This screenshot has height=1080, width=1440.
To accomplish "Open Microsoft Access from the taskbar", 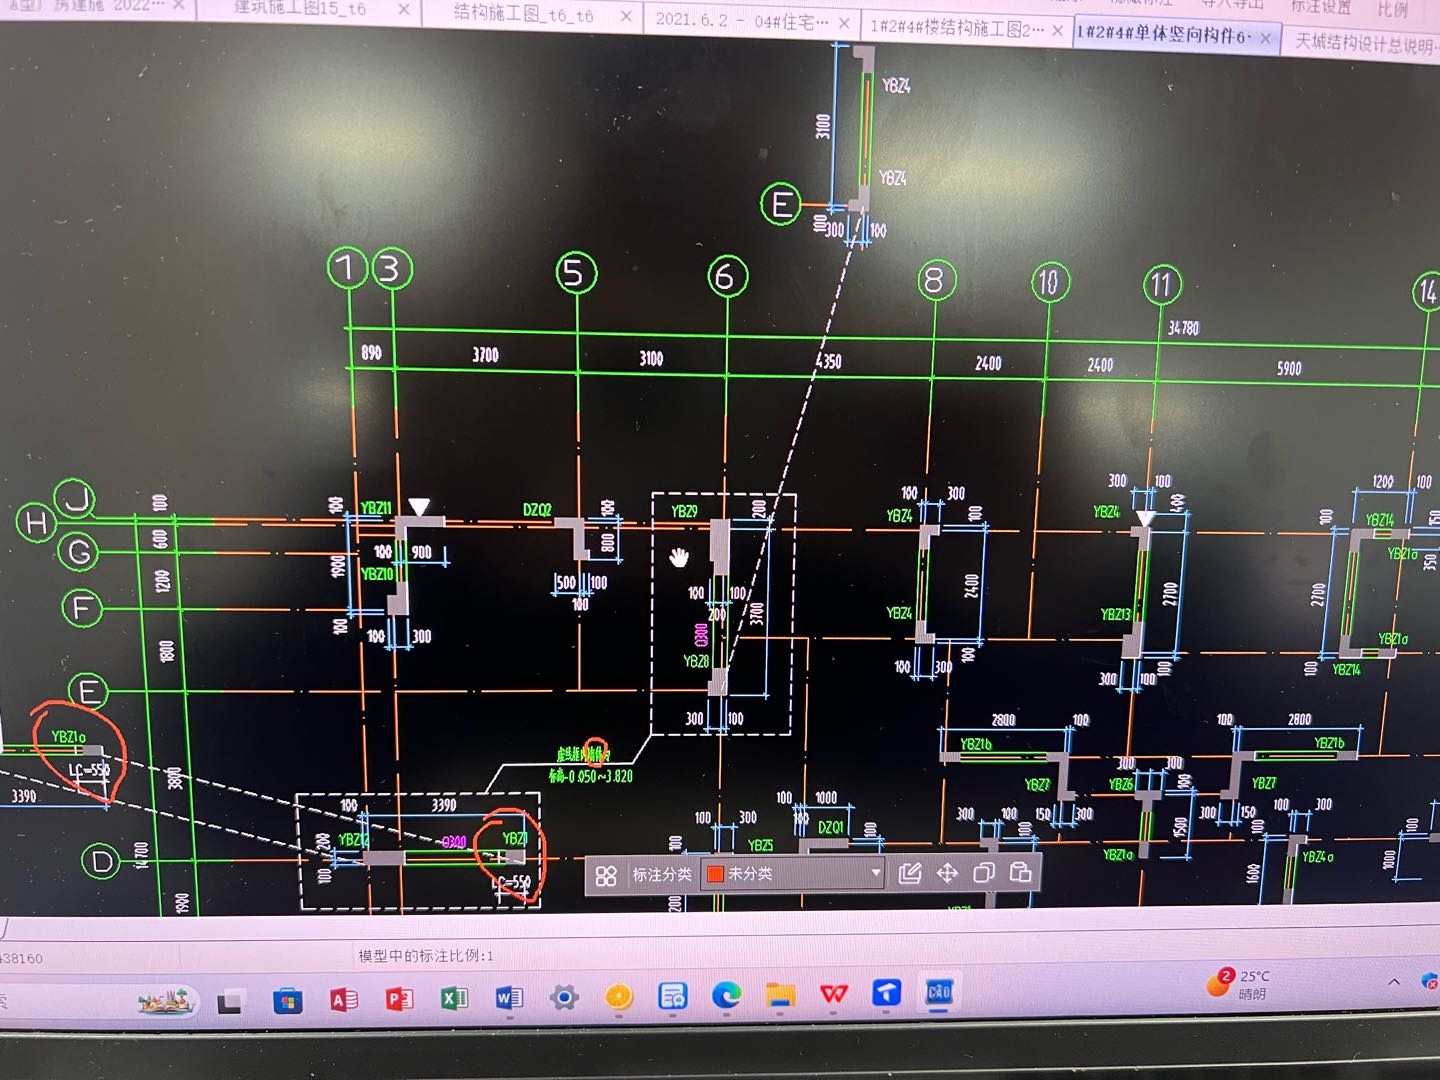I will 344,1000.
